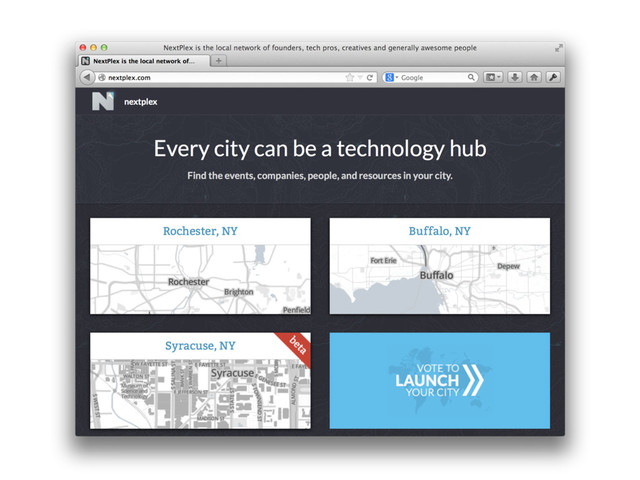The width and height of the screenshot is (640, 480).
Task: Click the search magnifier icon
Action: 471,77
